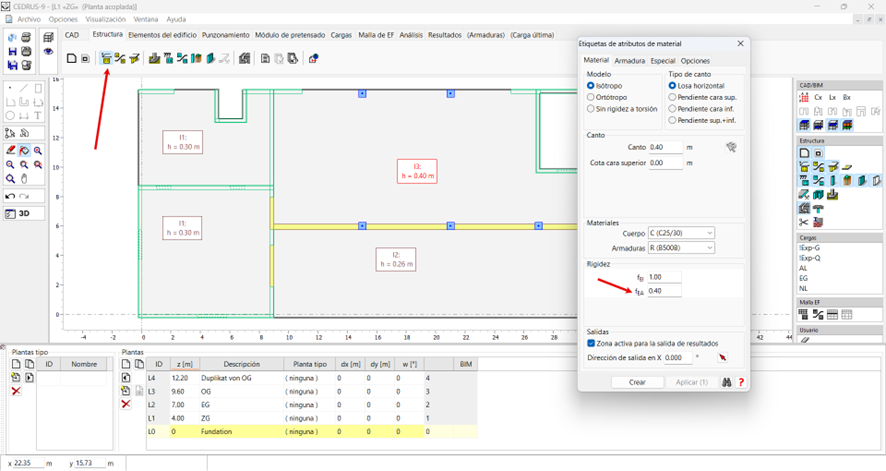Screen dimensions: 886x471
Task: Click the red-blue marker icon at toolbar end
Action: (314, 58)
